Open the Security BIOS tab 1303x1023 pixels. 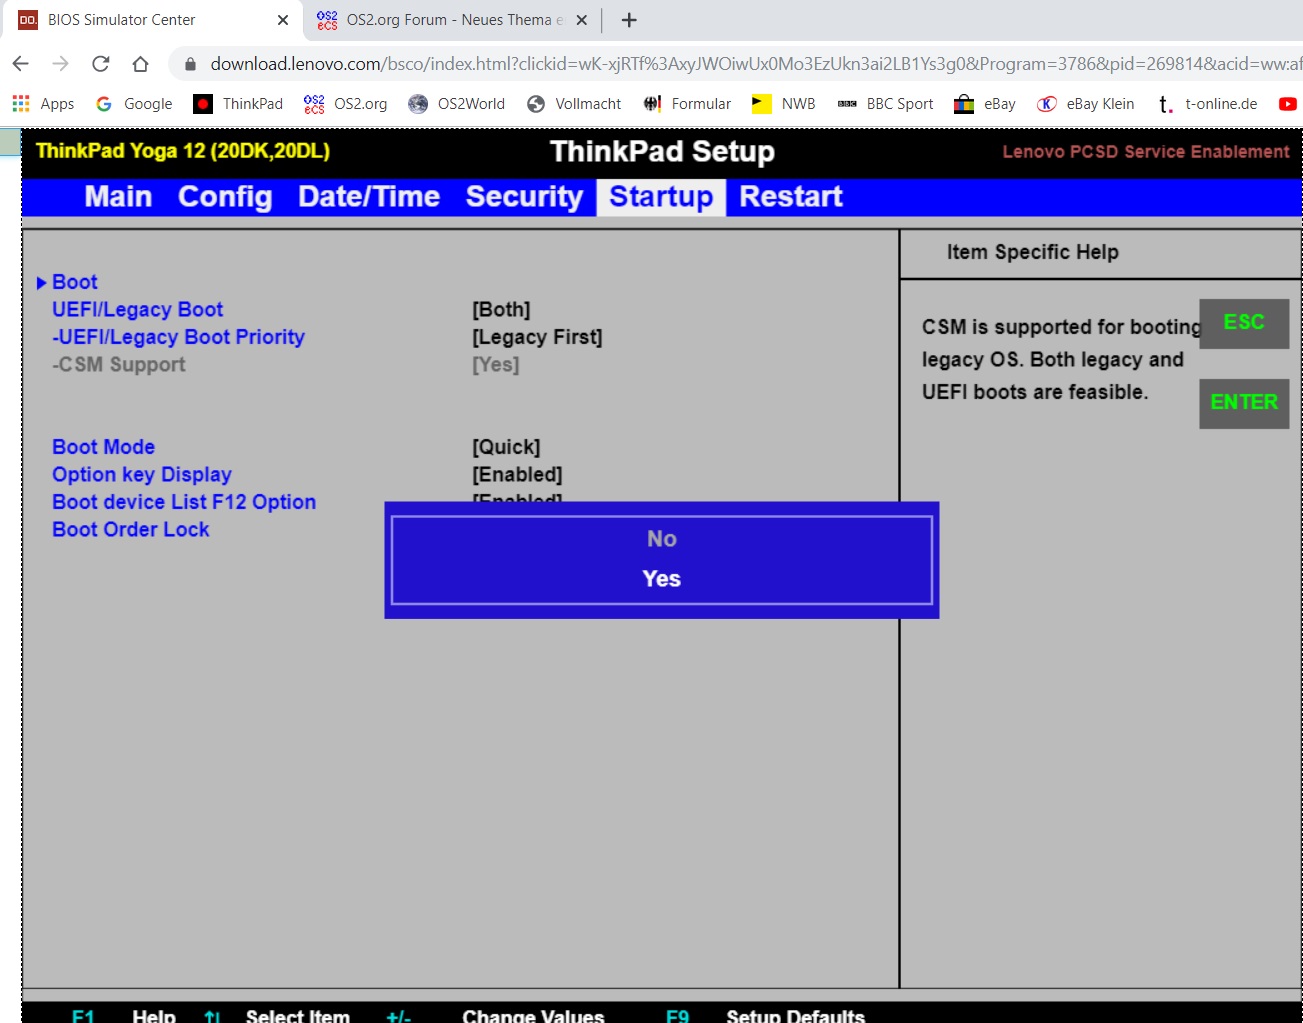click(524, 197)
